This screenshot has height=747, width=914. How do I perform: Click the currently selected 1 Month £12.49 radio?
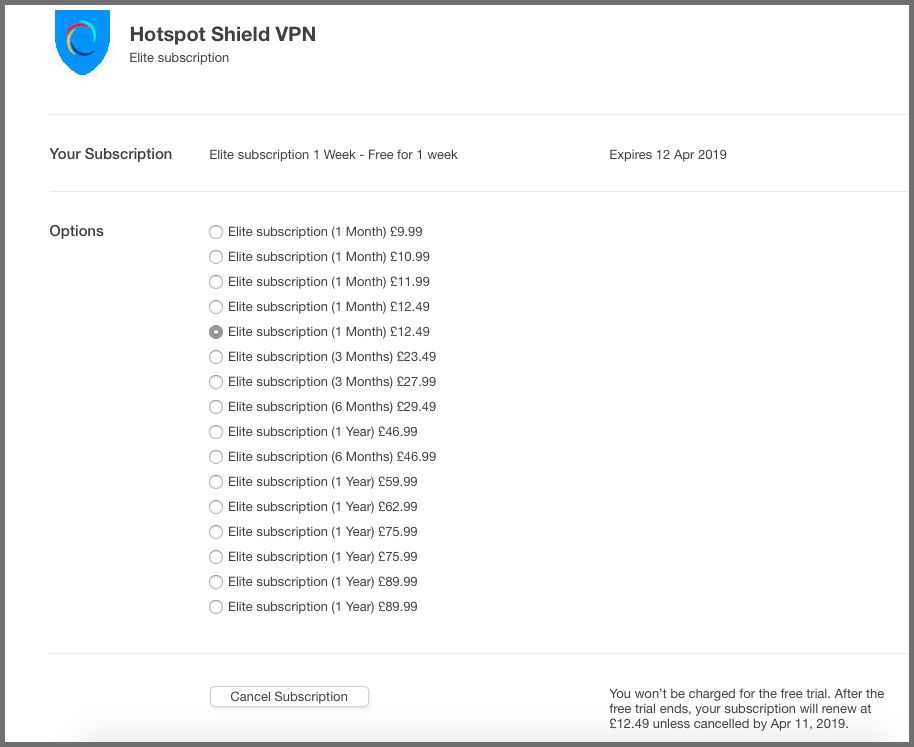tap(216, 332)
